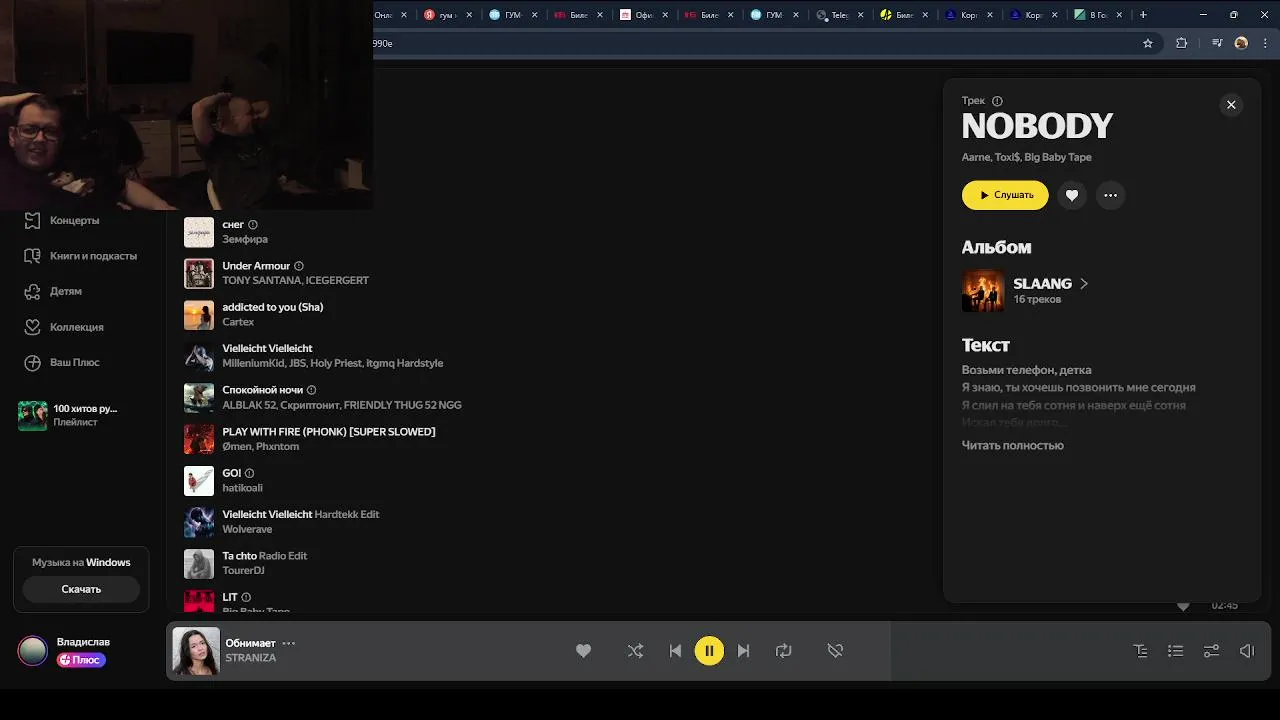Screen dimensions: 1280x720
Task: Click explicit icon next to снег
Action: click(x=253, y=225)
